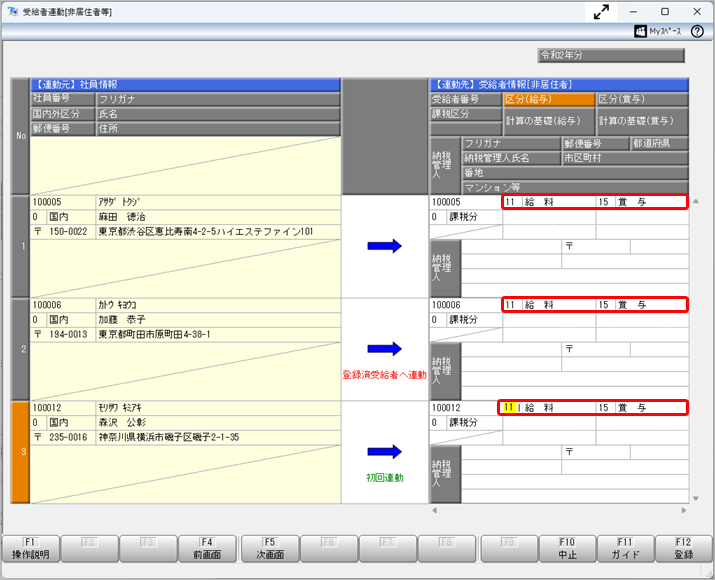Click bonus code 15 for recipient 100012
715x580 pixels.
pyautogui.click(x=604, y=408)
